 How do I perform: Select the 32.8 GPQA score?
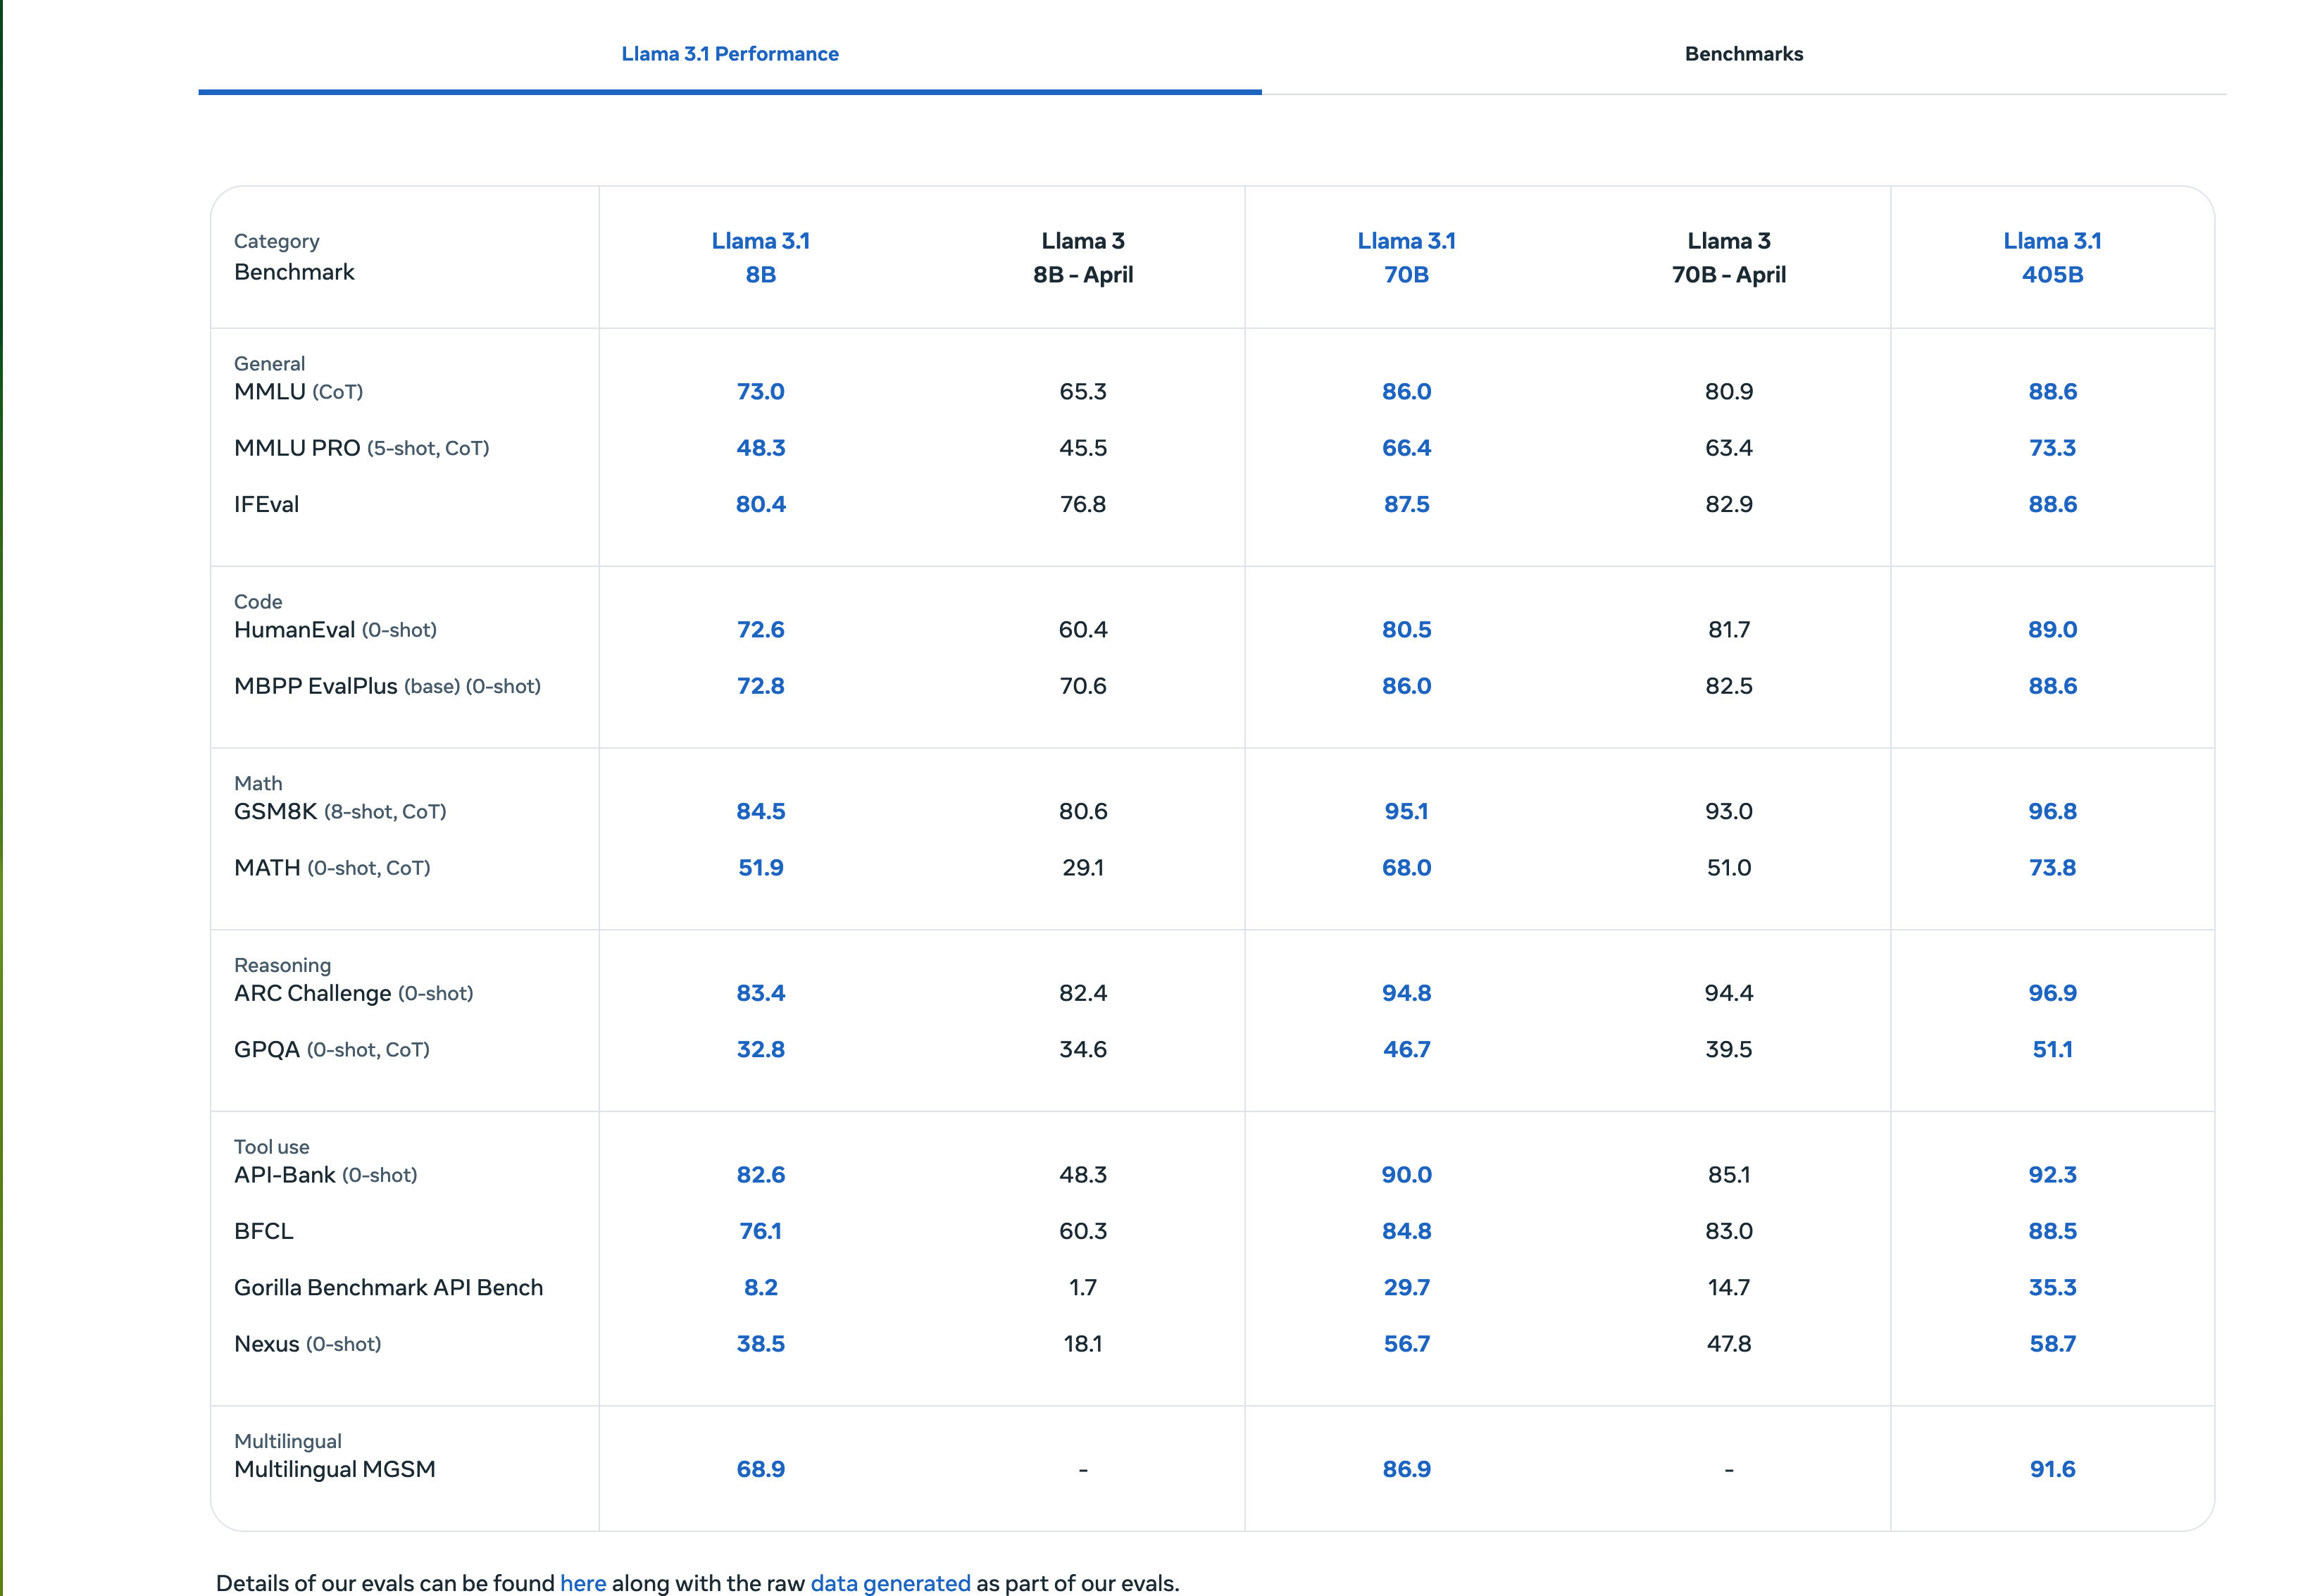pos(761,1050)
